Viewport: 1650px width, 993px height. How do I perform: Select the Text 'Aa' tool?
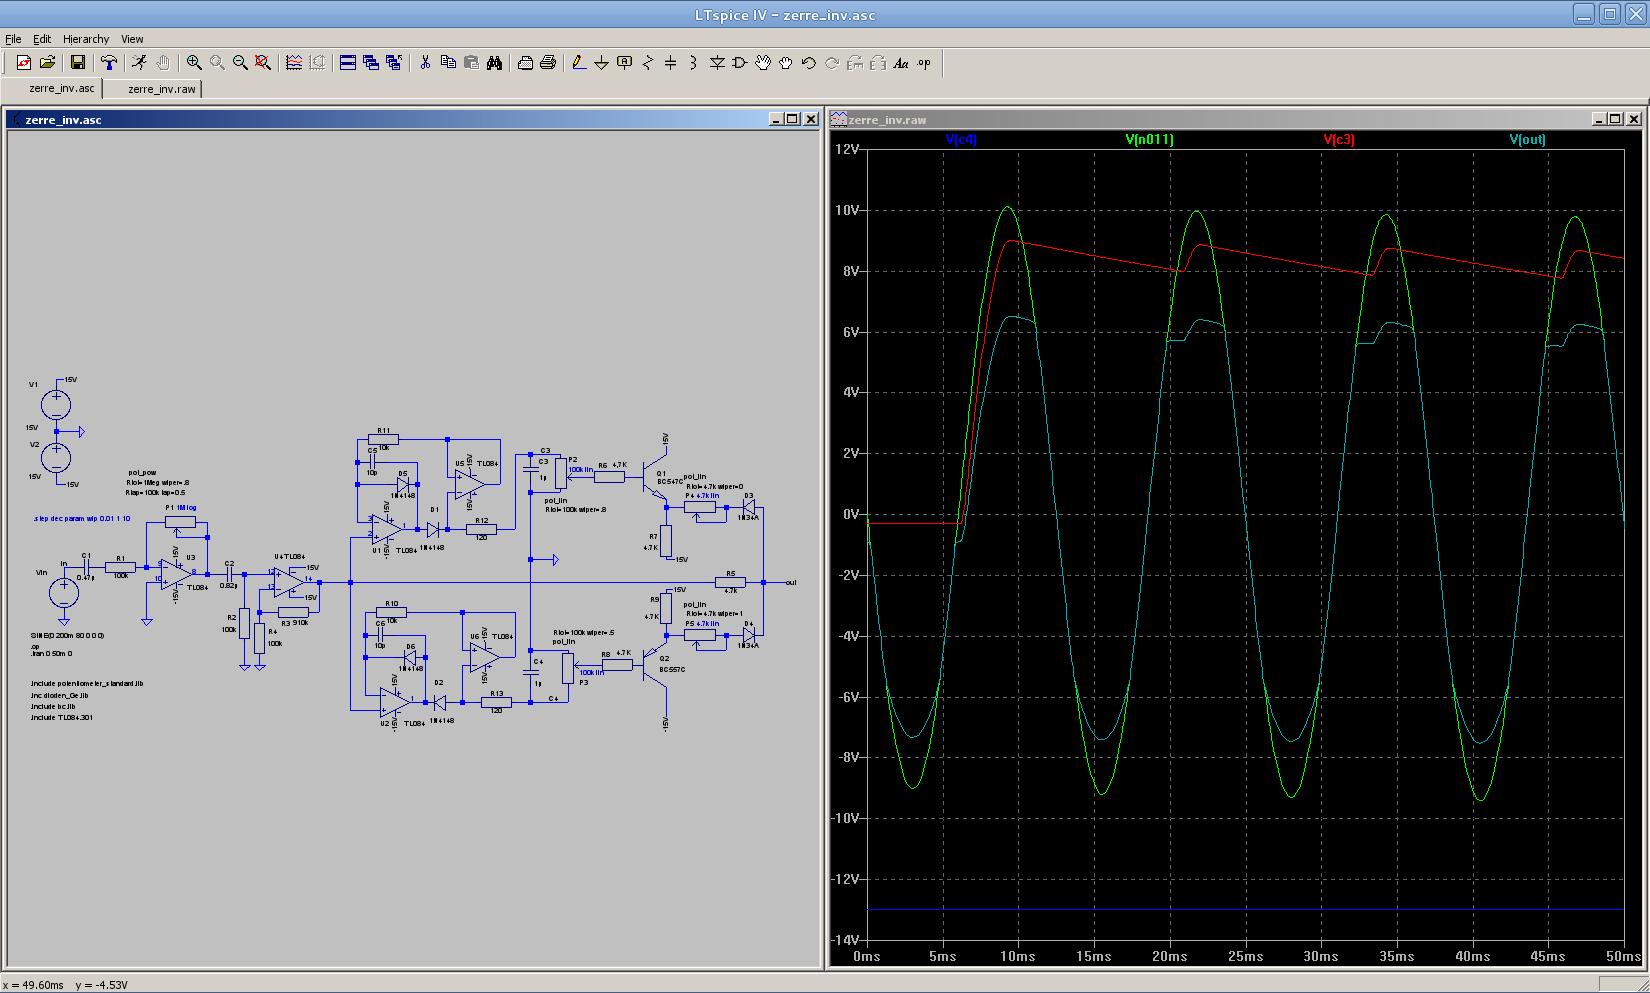coord(901,62)
